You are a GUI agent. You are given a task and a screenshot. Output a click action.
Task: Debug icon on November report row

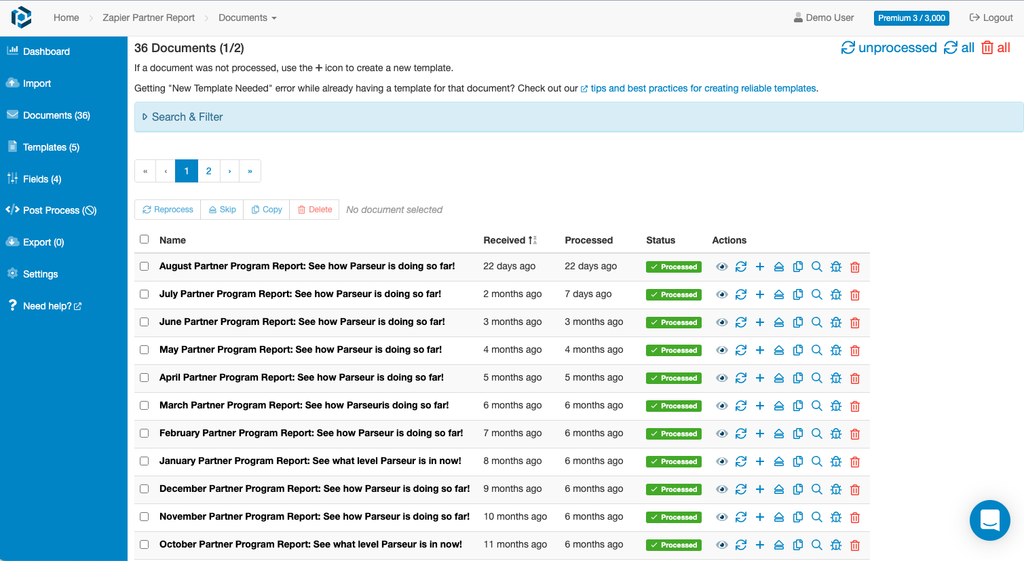(x=836, y=517)
